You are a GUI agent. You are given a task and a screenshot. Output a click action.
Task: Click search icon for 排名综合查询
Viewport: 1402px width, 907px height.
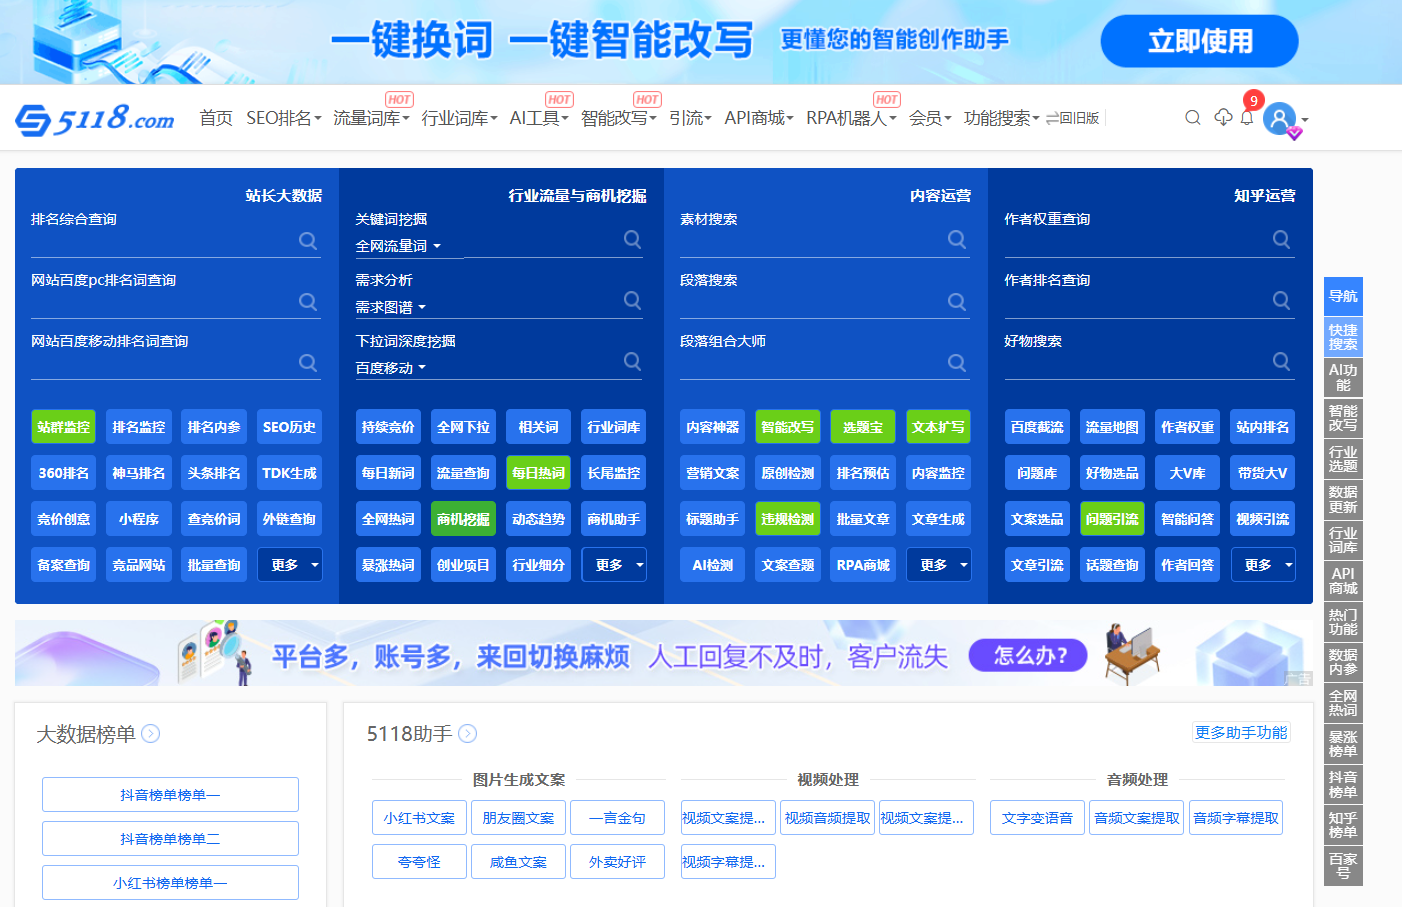point(308,240)
